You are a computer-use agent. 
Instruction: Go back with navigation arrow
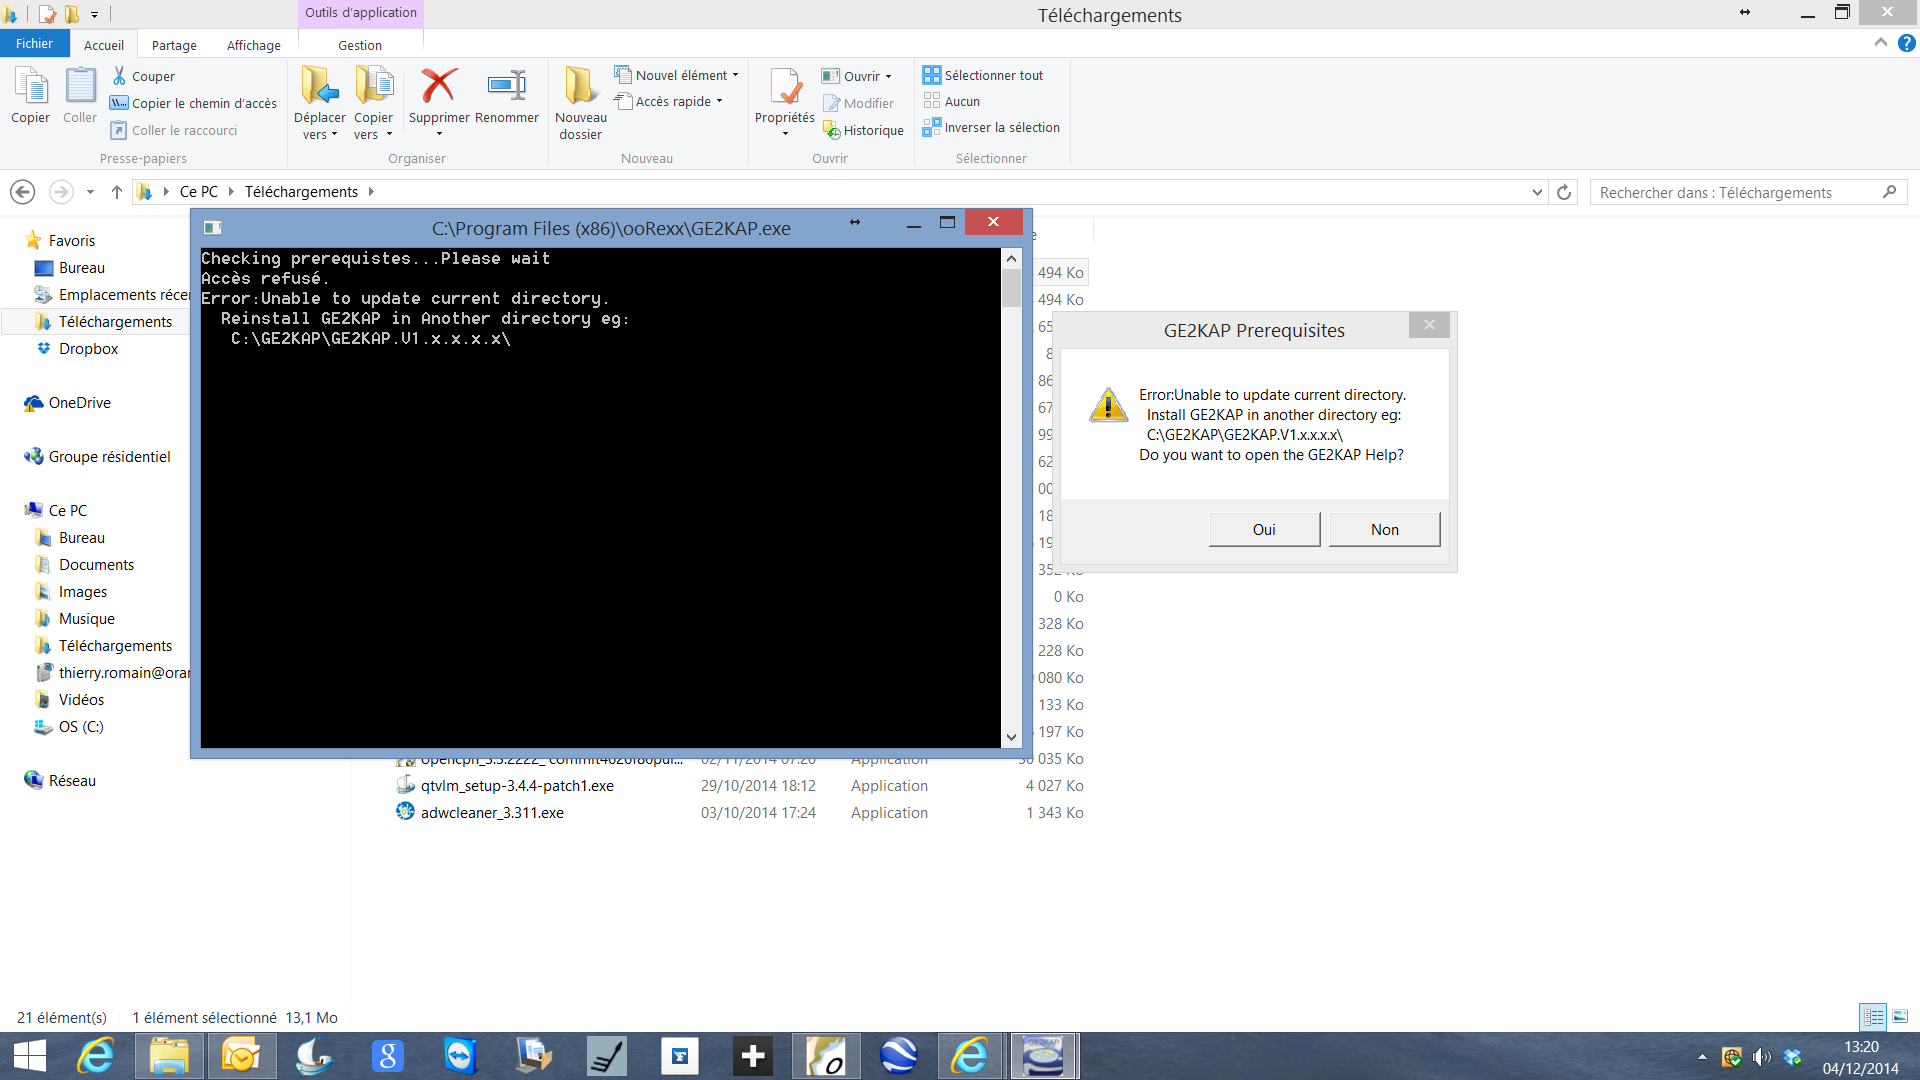pyautogui.click(x=22, y=192)
